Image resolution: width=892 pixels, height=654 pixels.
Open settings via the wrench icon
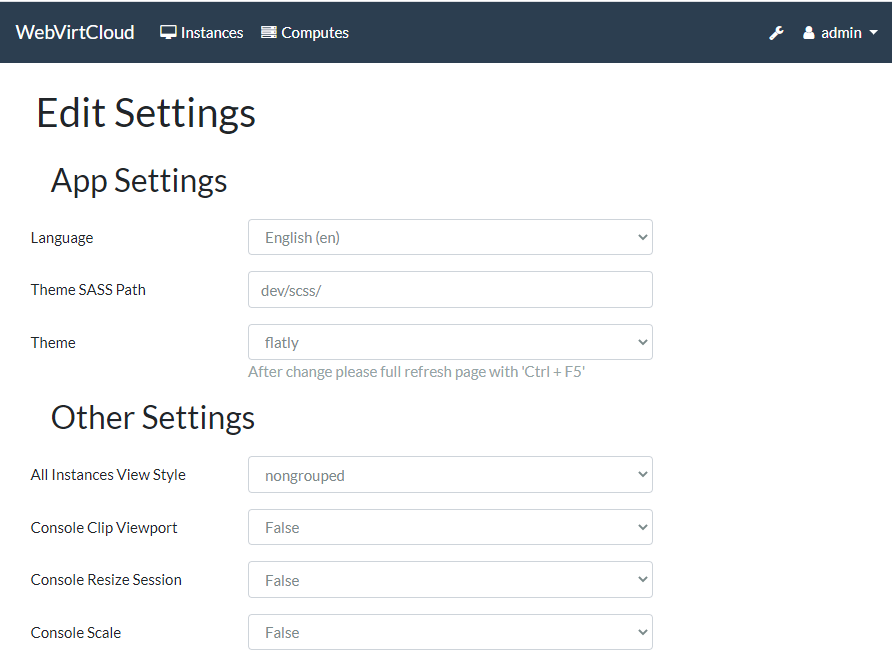pyautogui.click(x=776, y=33)
